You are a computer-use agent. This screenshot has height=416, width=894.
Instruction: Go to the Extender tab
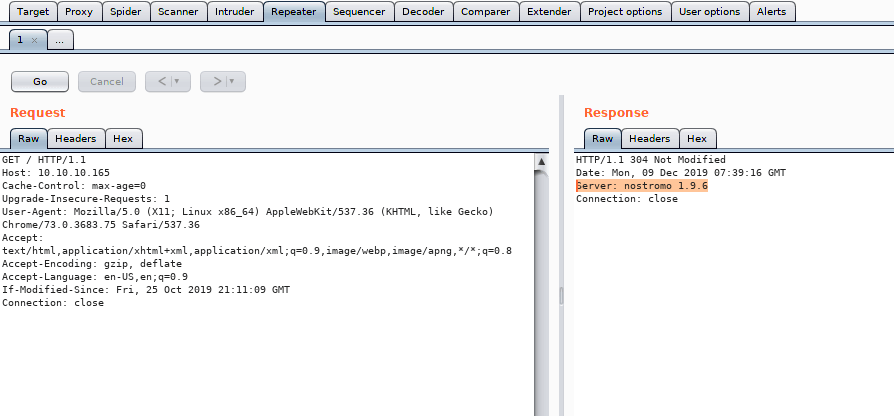pos(550,11)
